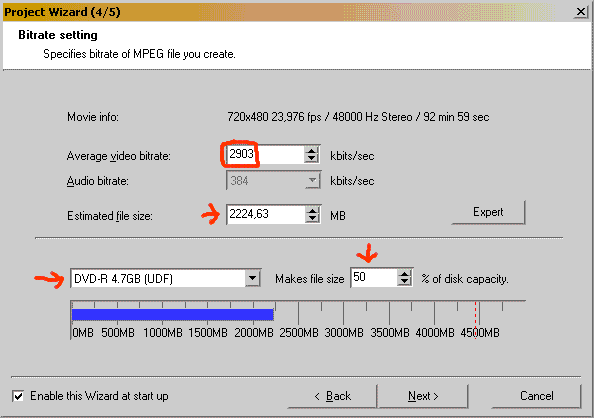Decrease estimated file size spinner down

tap(312, 219)
